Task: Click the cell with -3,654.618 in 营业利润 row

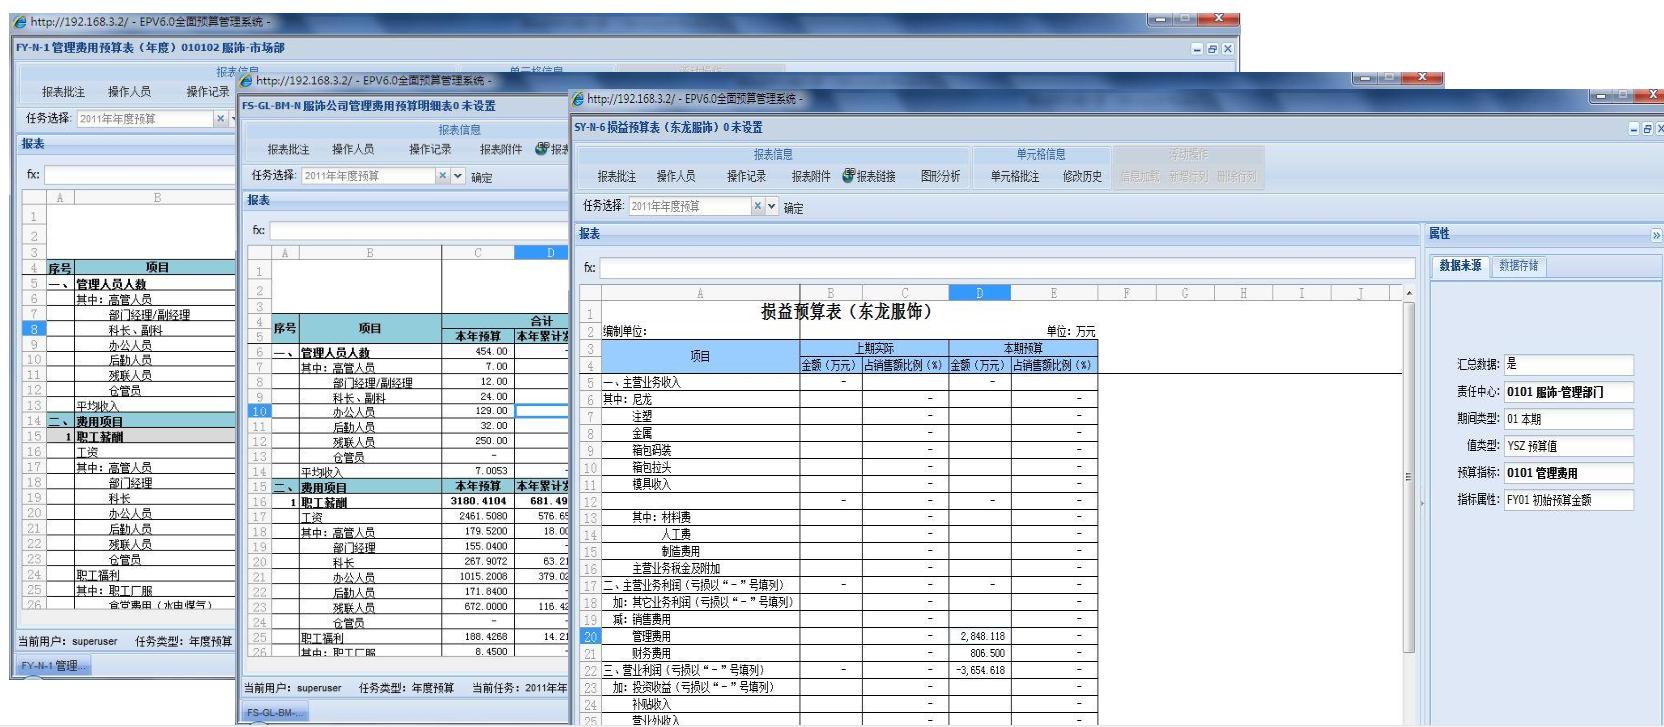Action: pyautogui.click(x=980, y=670)
